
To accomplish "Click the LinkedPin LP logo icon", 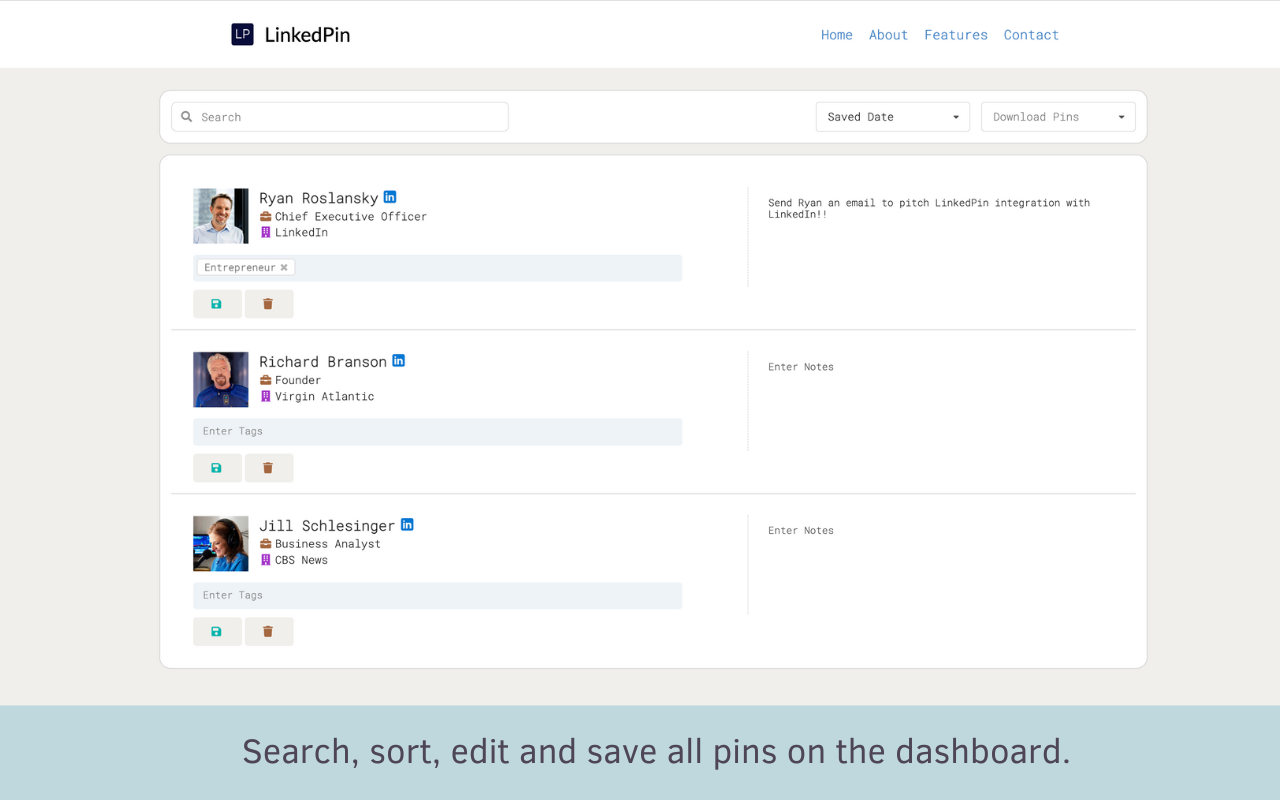I will coord(242,35).
